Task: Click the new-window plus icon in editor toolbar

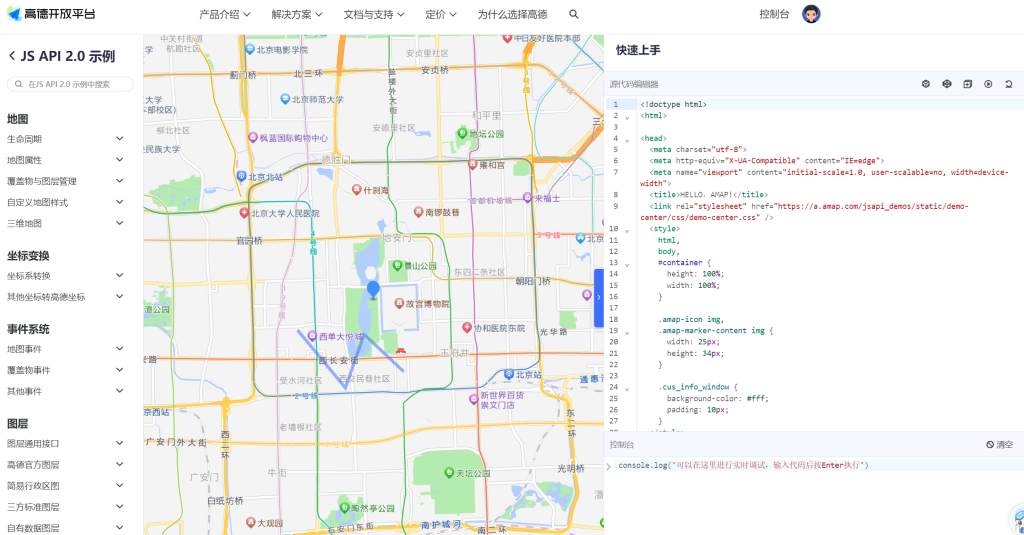Action: pos(967,84)
